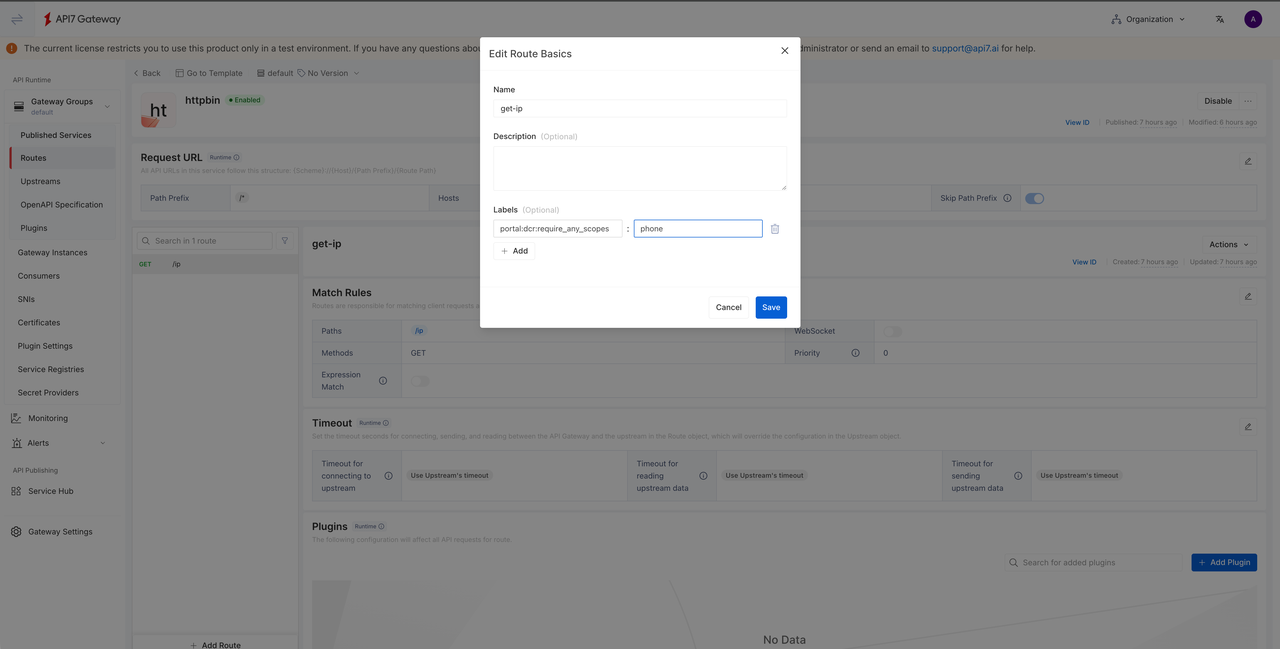Viewport: 1280px width, 649px height.
Task: Toggle the Skip Path Prefix switch
Action: pyautogui.click(x=1034, y=198)
